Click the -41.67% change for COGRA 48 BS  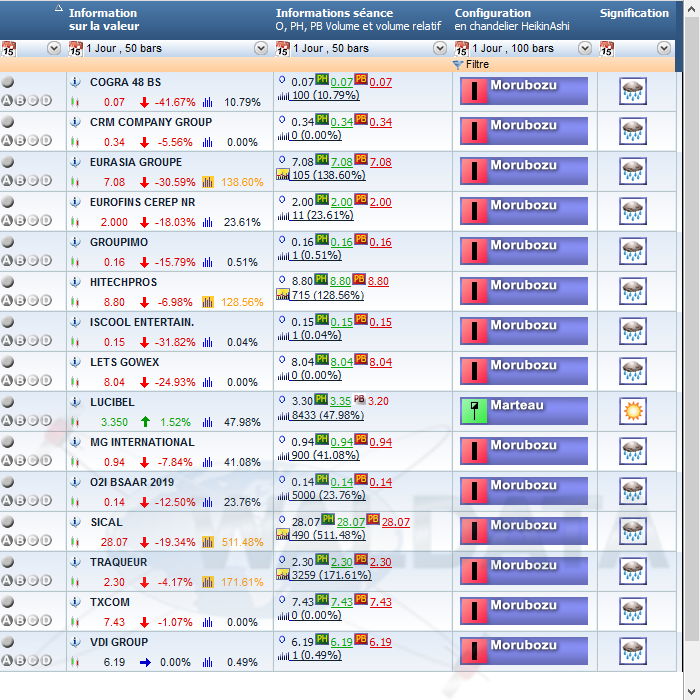[175, 103]
